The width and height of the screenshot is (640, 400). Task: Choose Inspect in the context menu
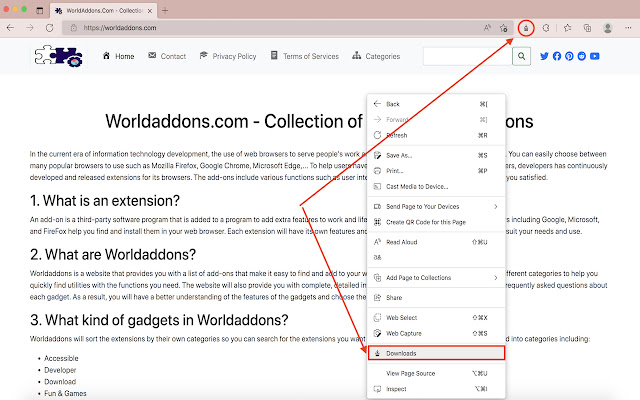[436, 389]
